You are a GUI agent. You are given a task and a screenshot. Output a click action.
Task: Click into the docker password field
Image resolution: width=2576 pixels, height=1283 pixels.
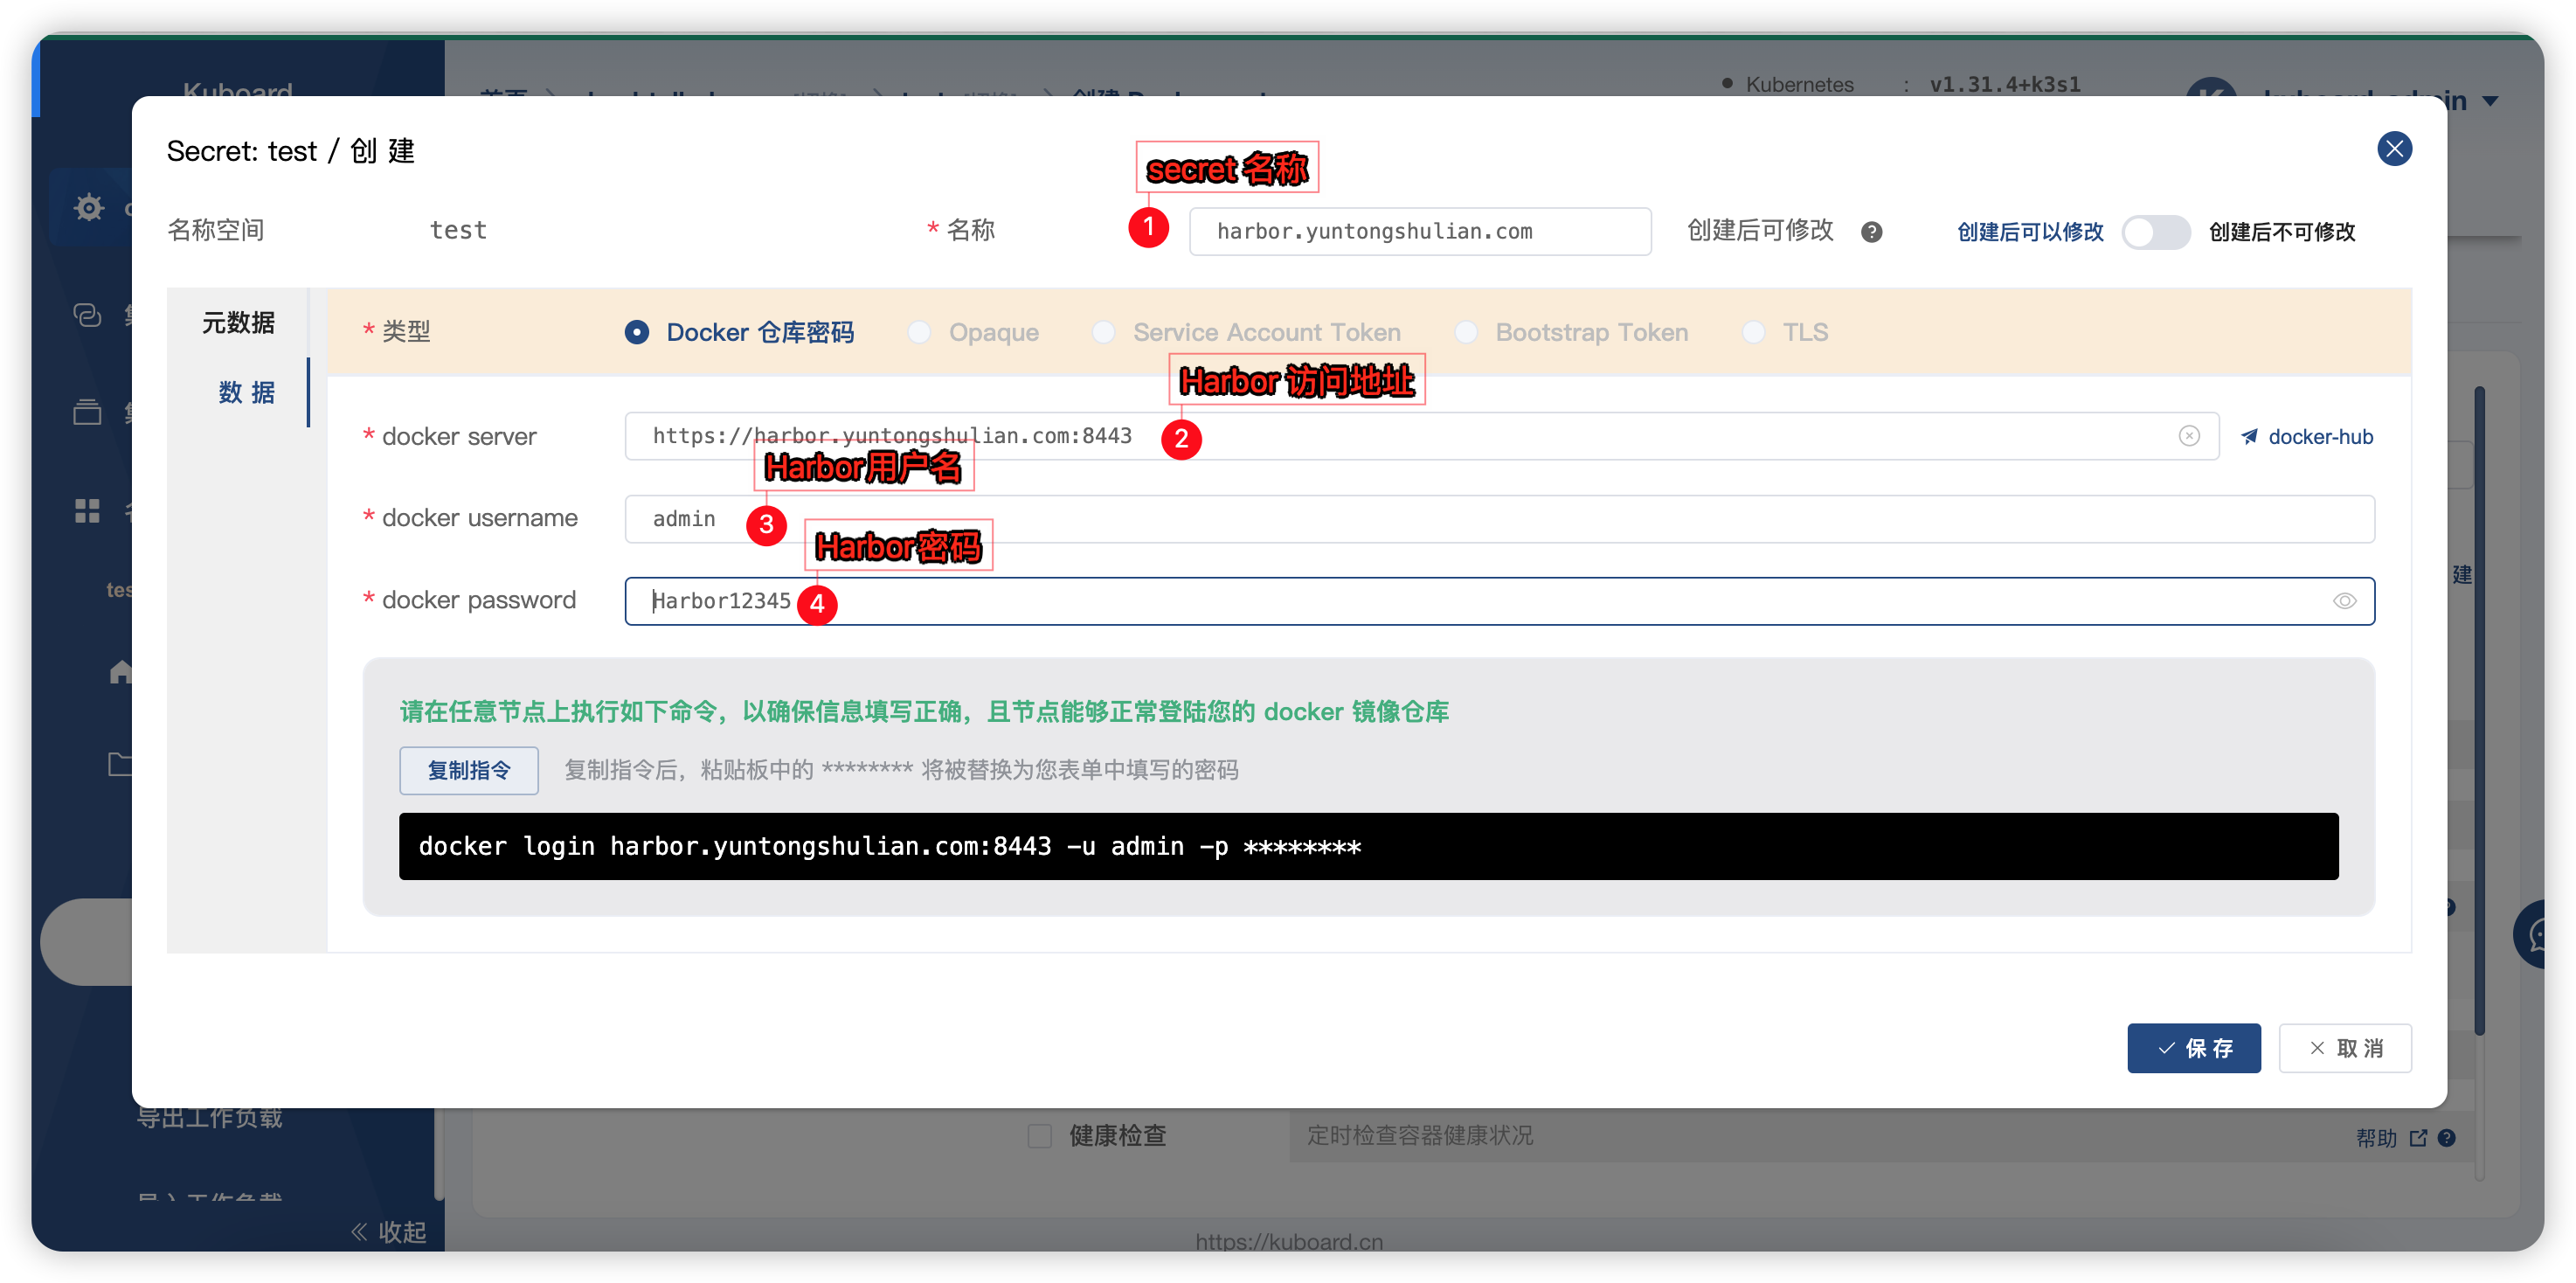click(1499, 601)
